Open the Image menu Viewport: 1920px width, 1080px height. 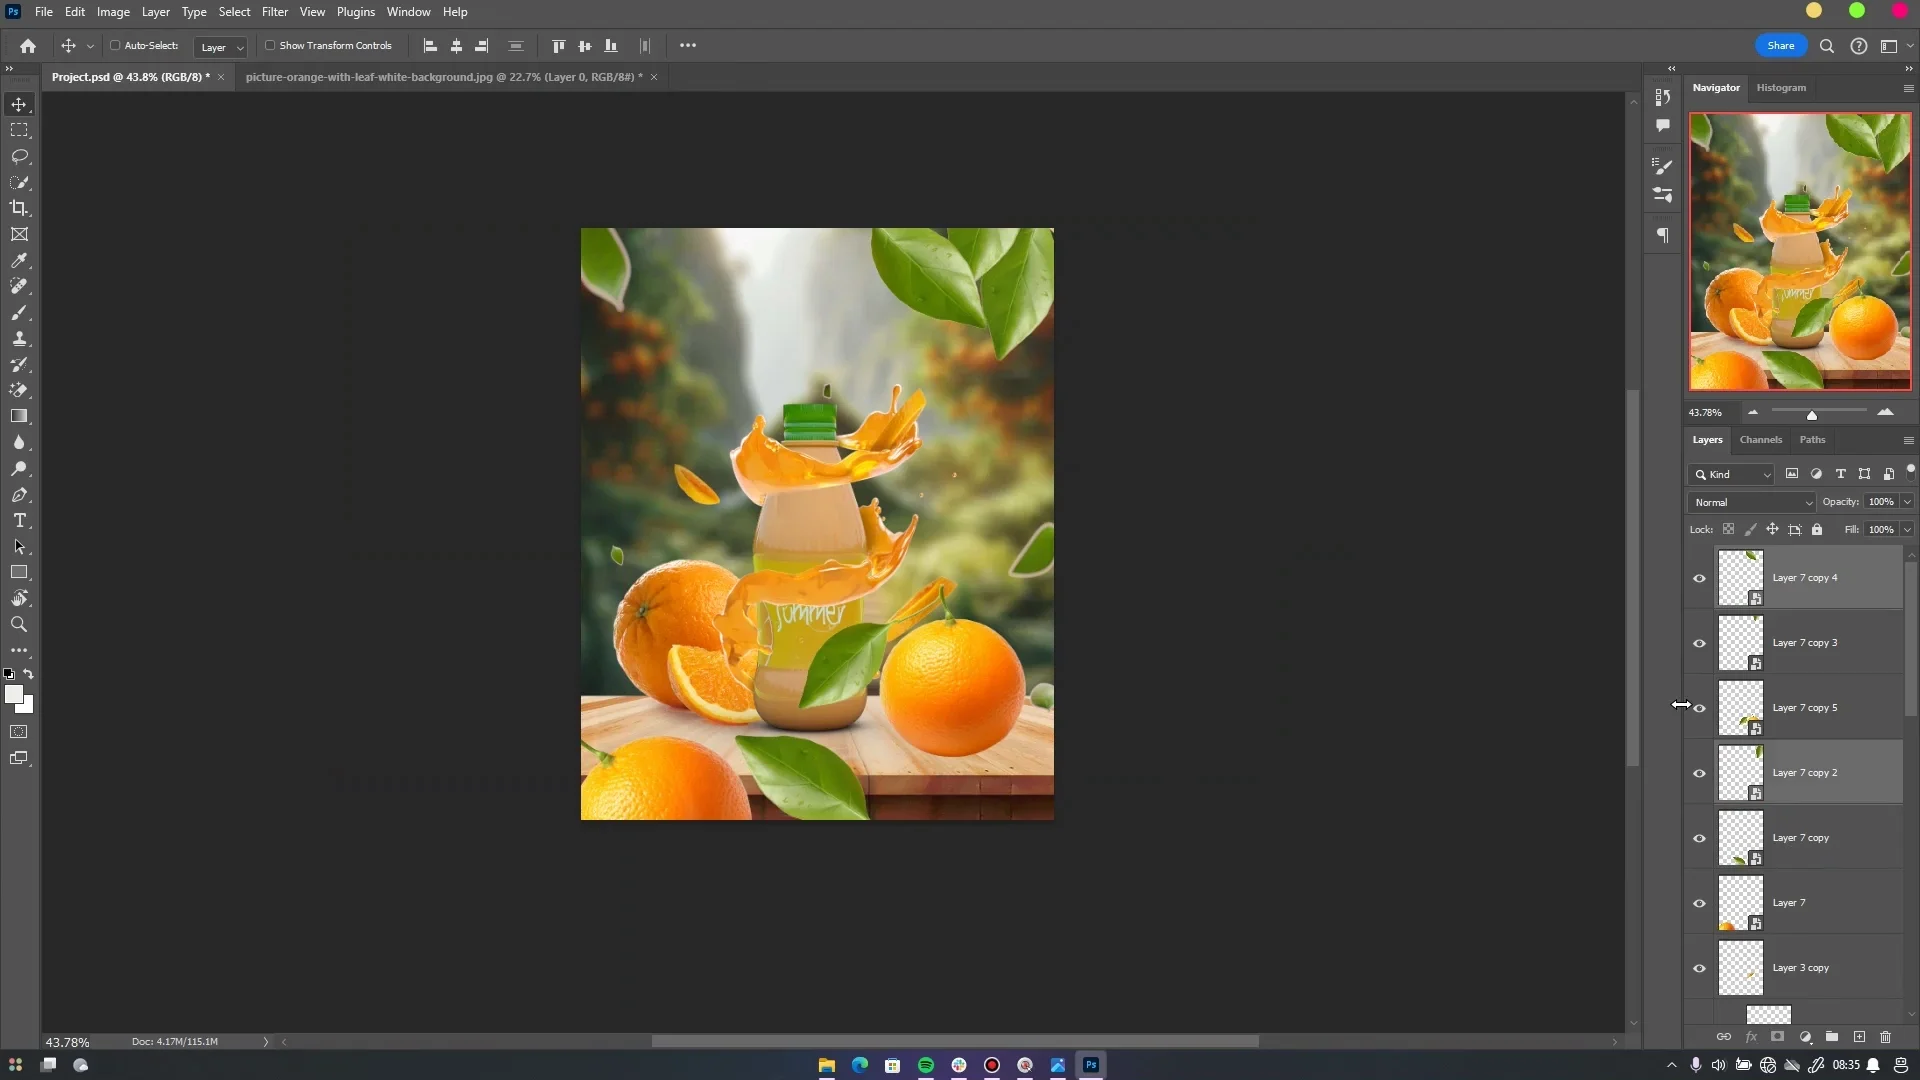click(113, 12)
